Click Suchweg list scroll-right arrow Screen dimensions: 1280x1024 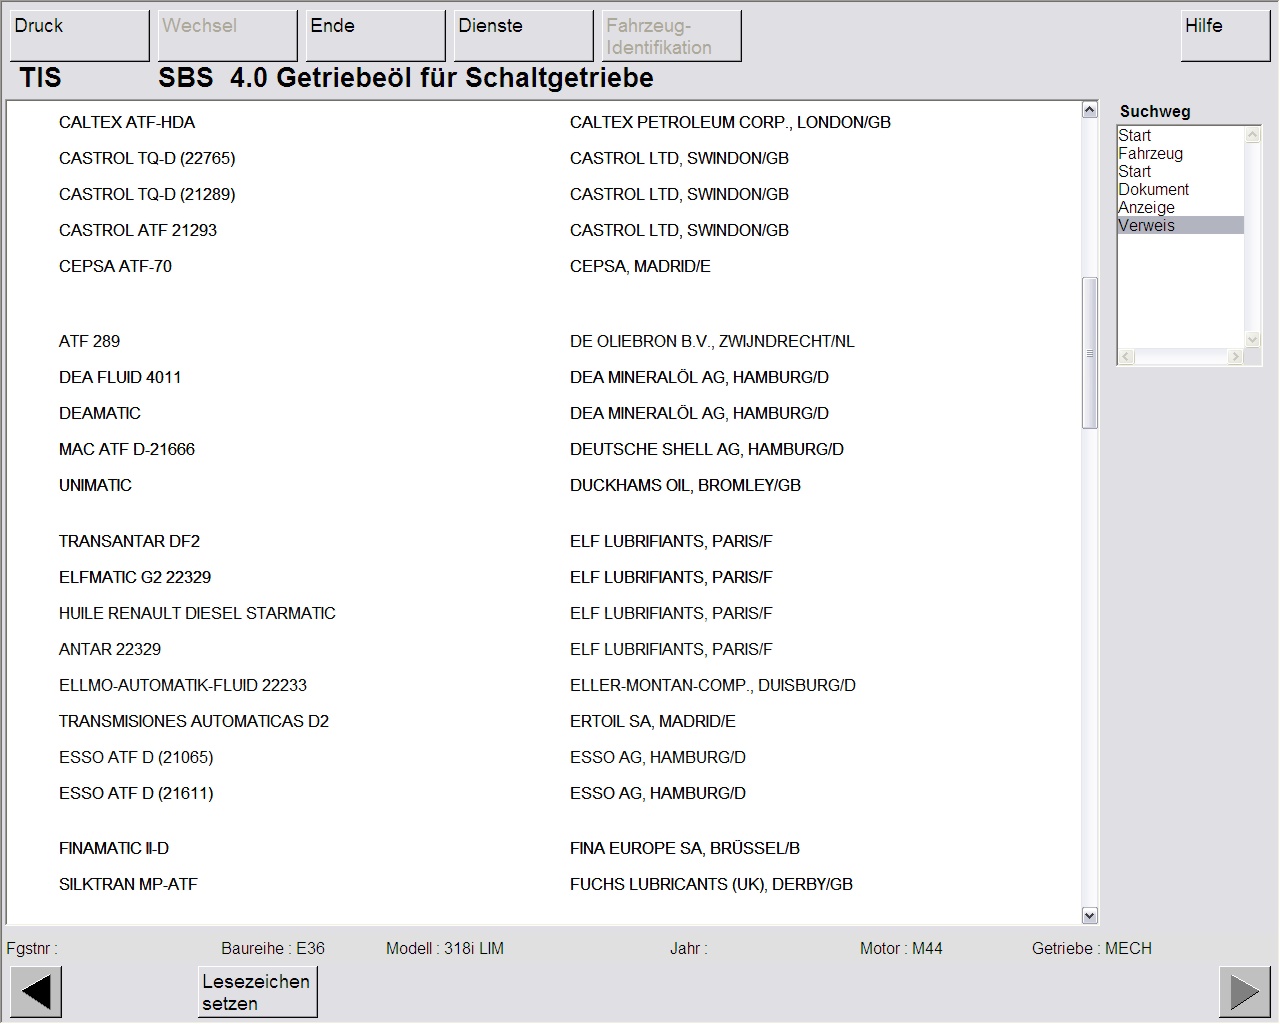click(x=1235, y=357)
